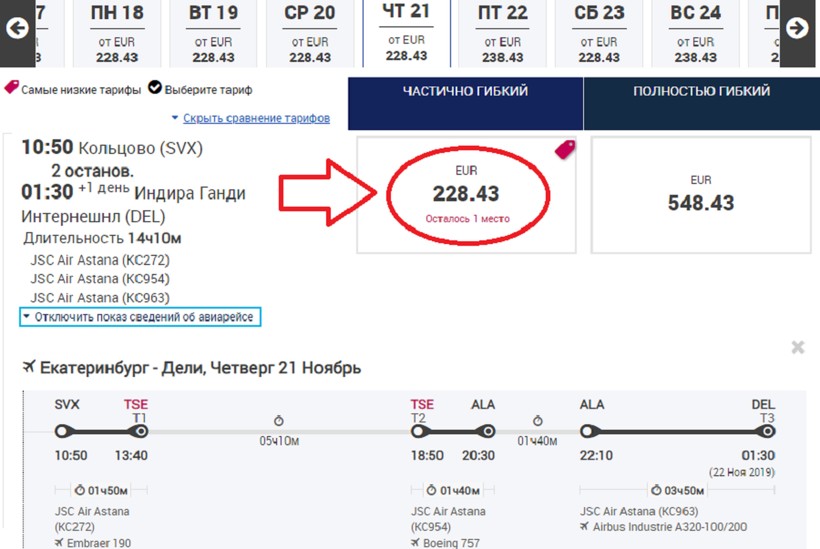
Task: Select the EUR 228.43 partially flexible fare
Action: point(465,194)
